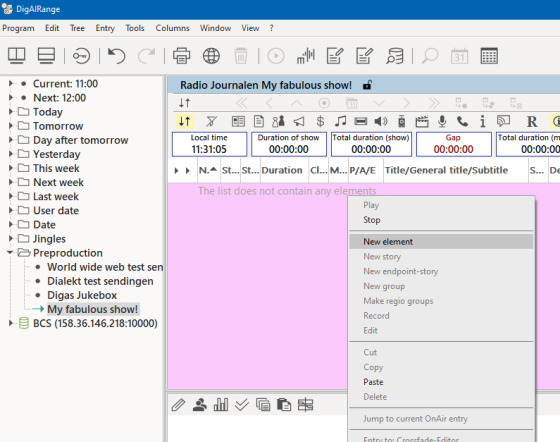This screenshot has width=560, height=442.
Task: Filter by telephone type icon
Action: coord(462,122)
